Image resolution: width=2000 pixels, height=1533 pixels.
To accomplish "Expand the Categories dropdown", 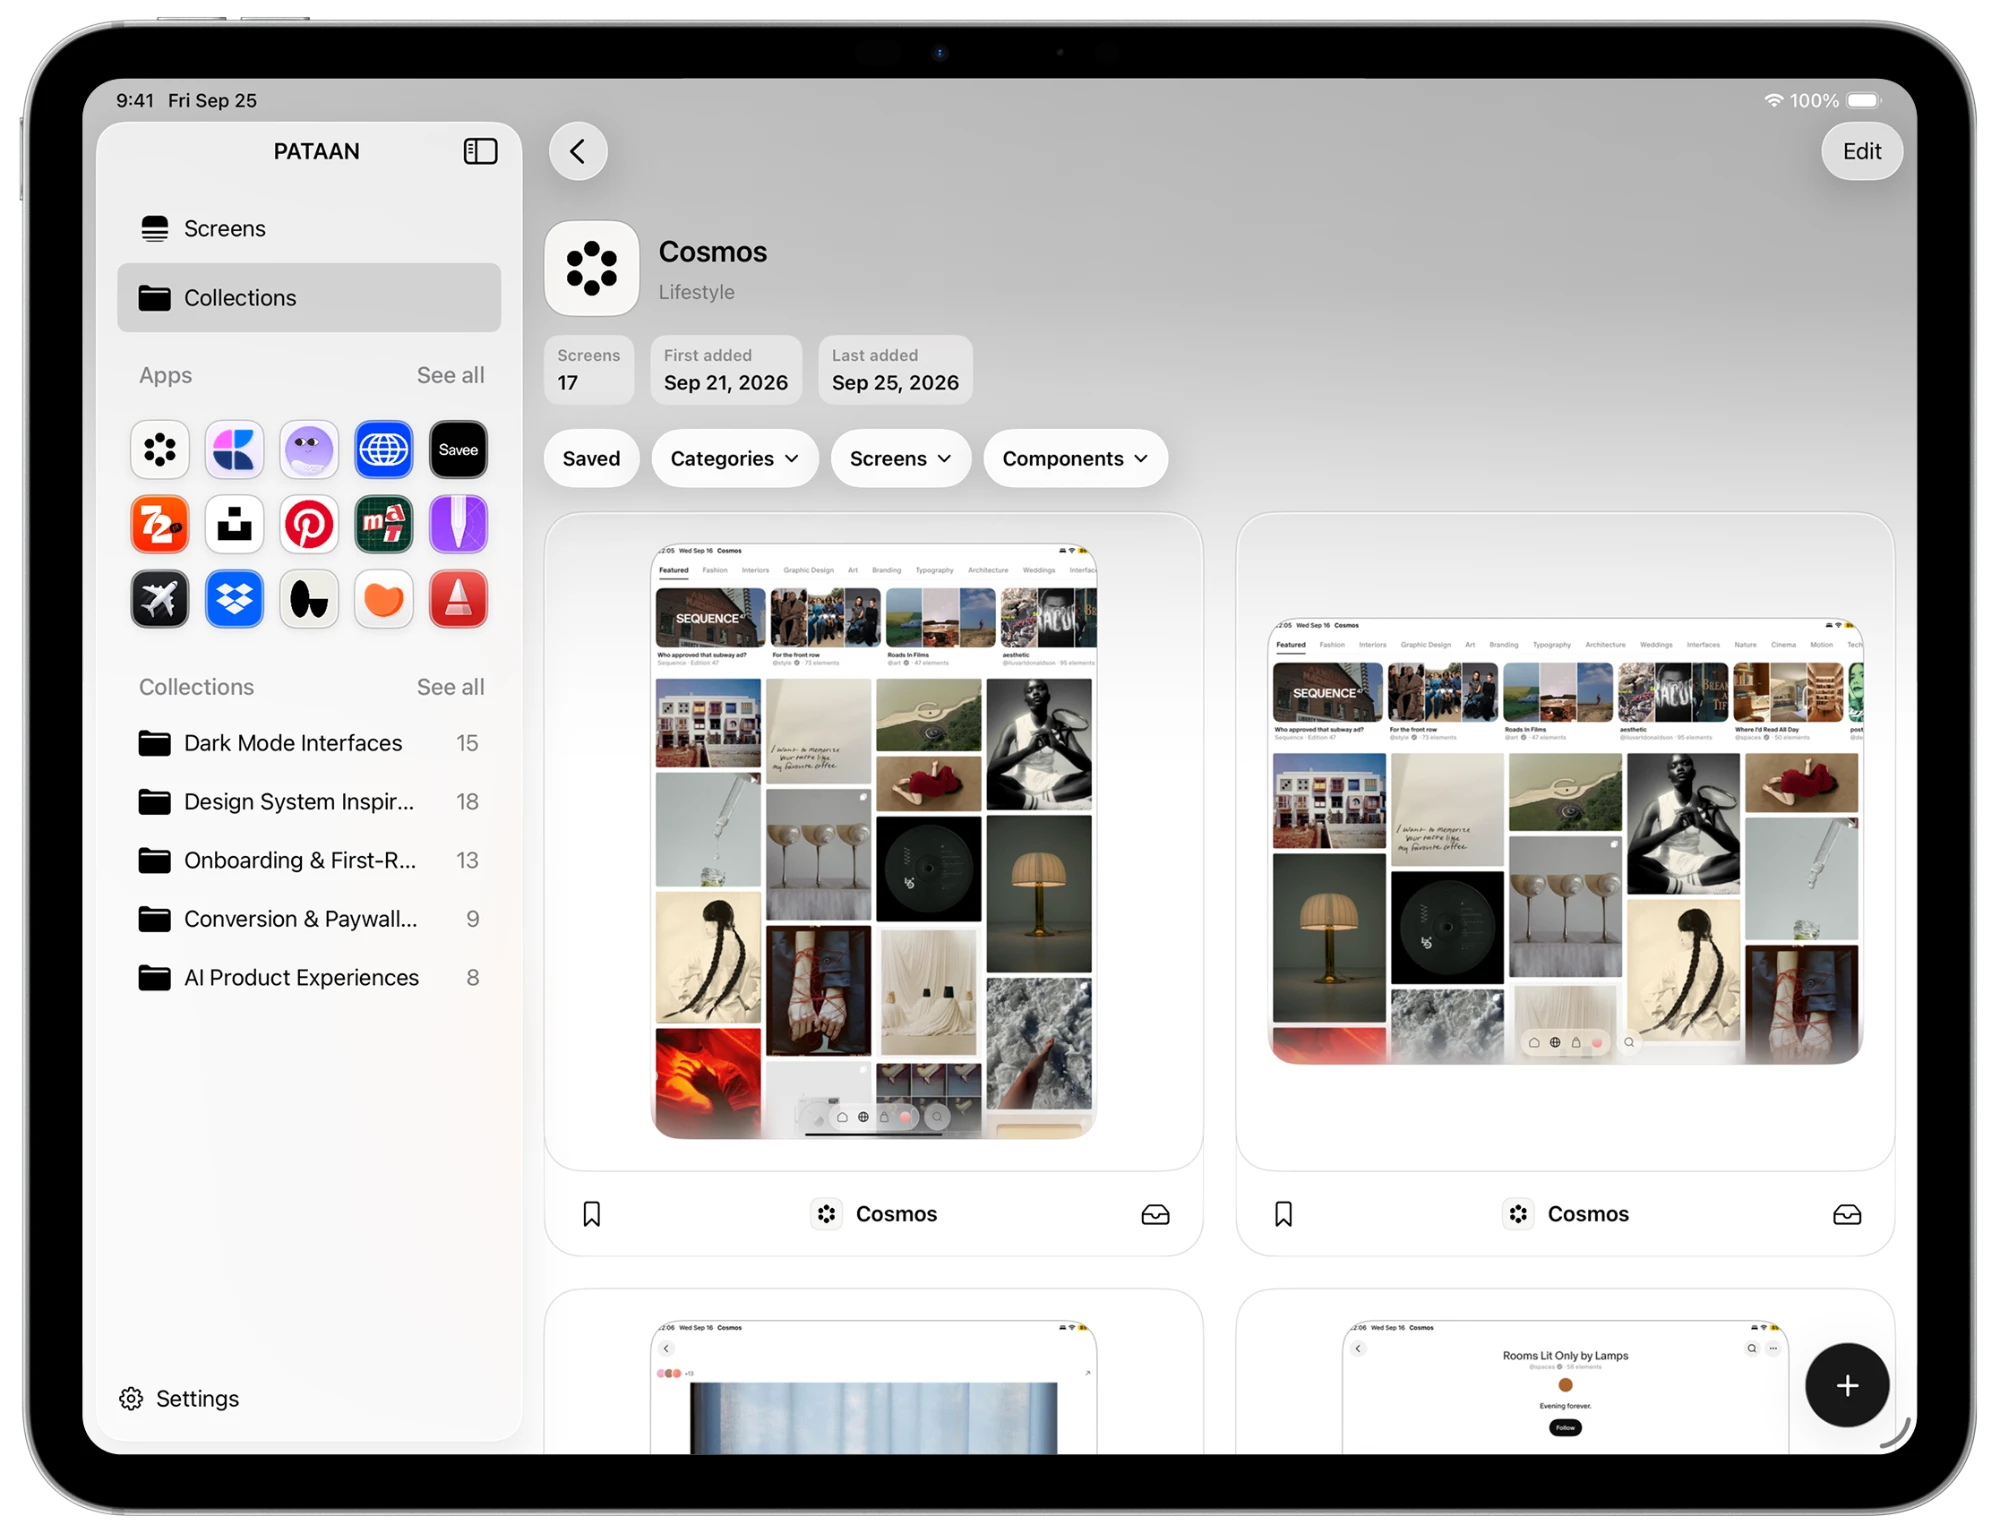I will pyautogui.click(x=735, y=458).
